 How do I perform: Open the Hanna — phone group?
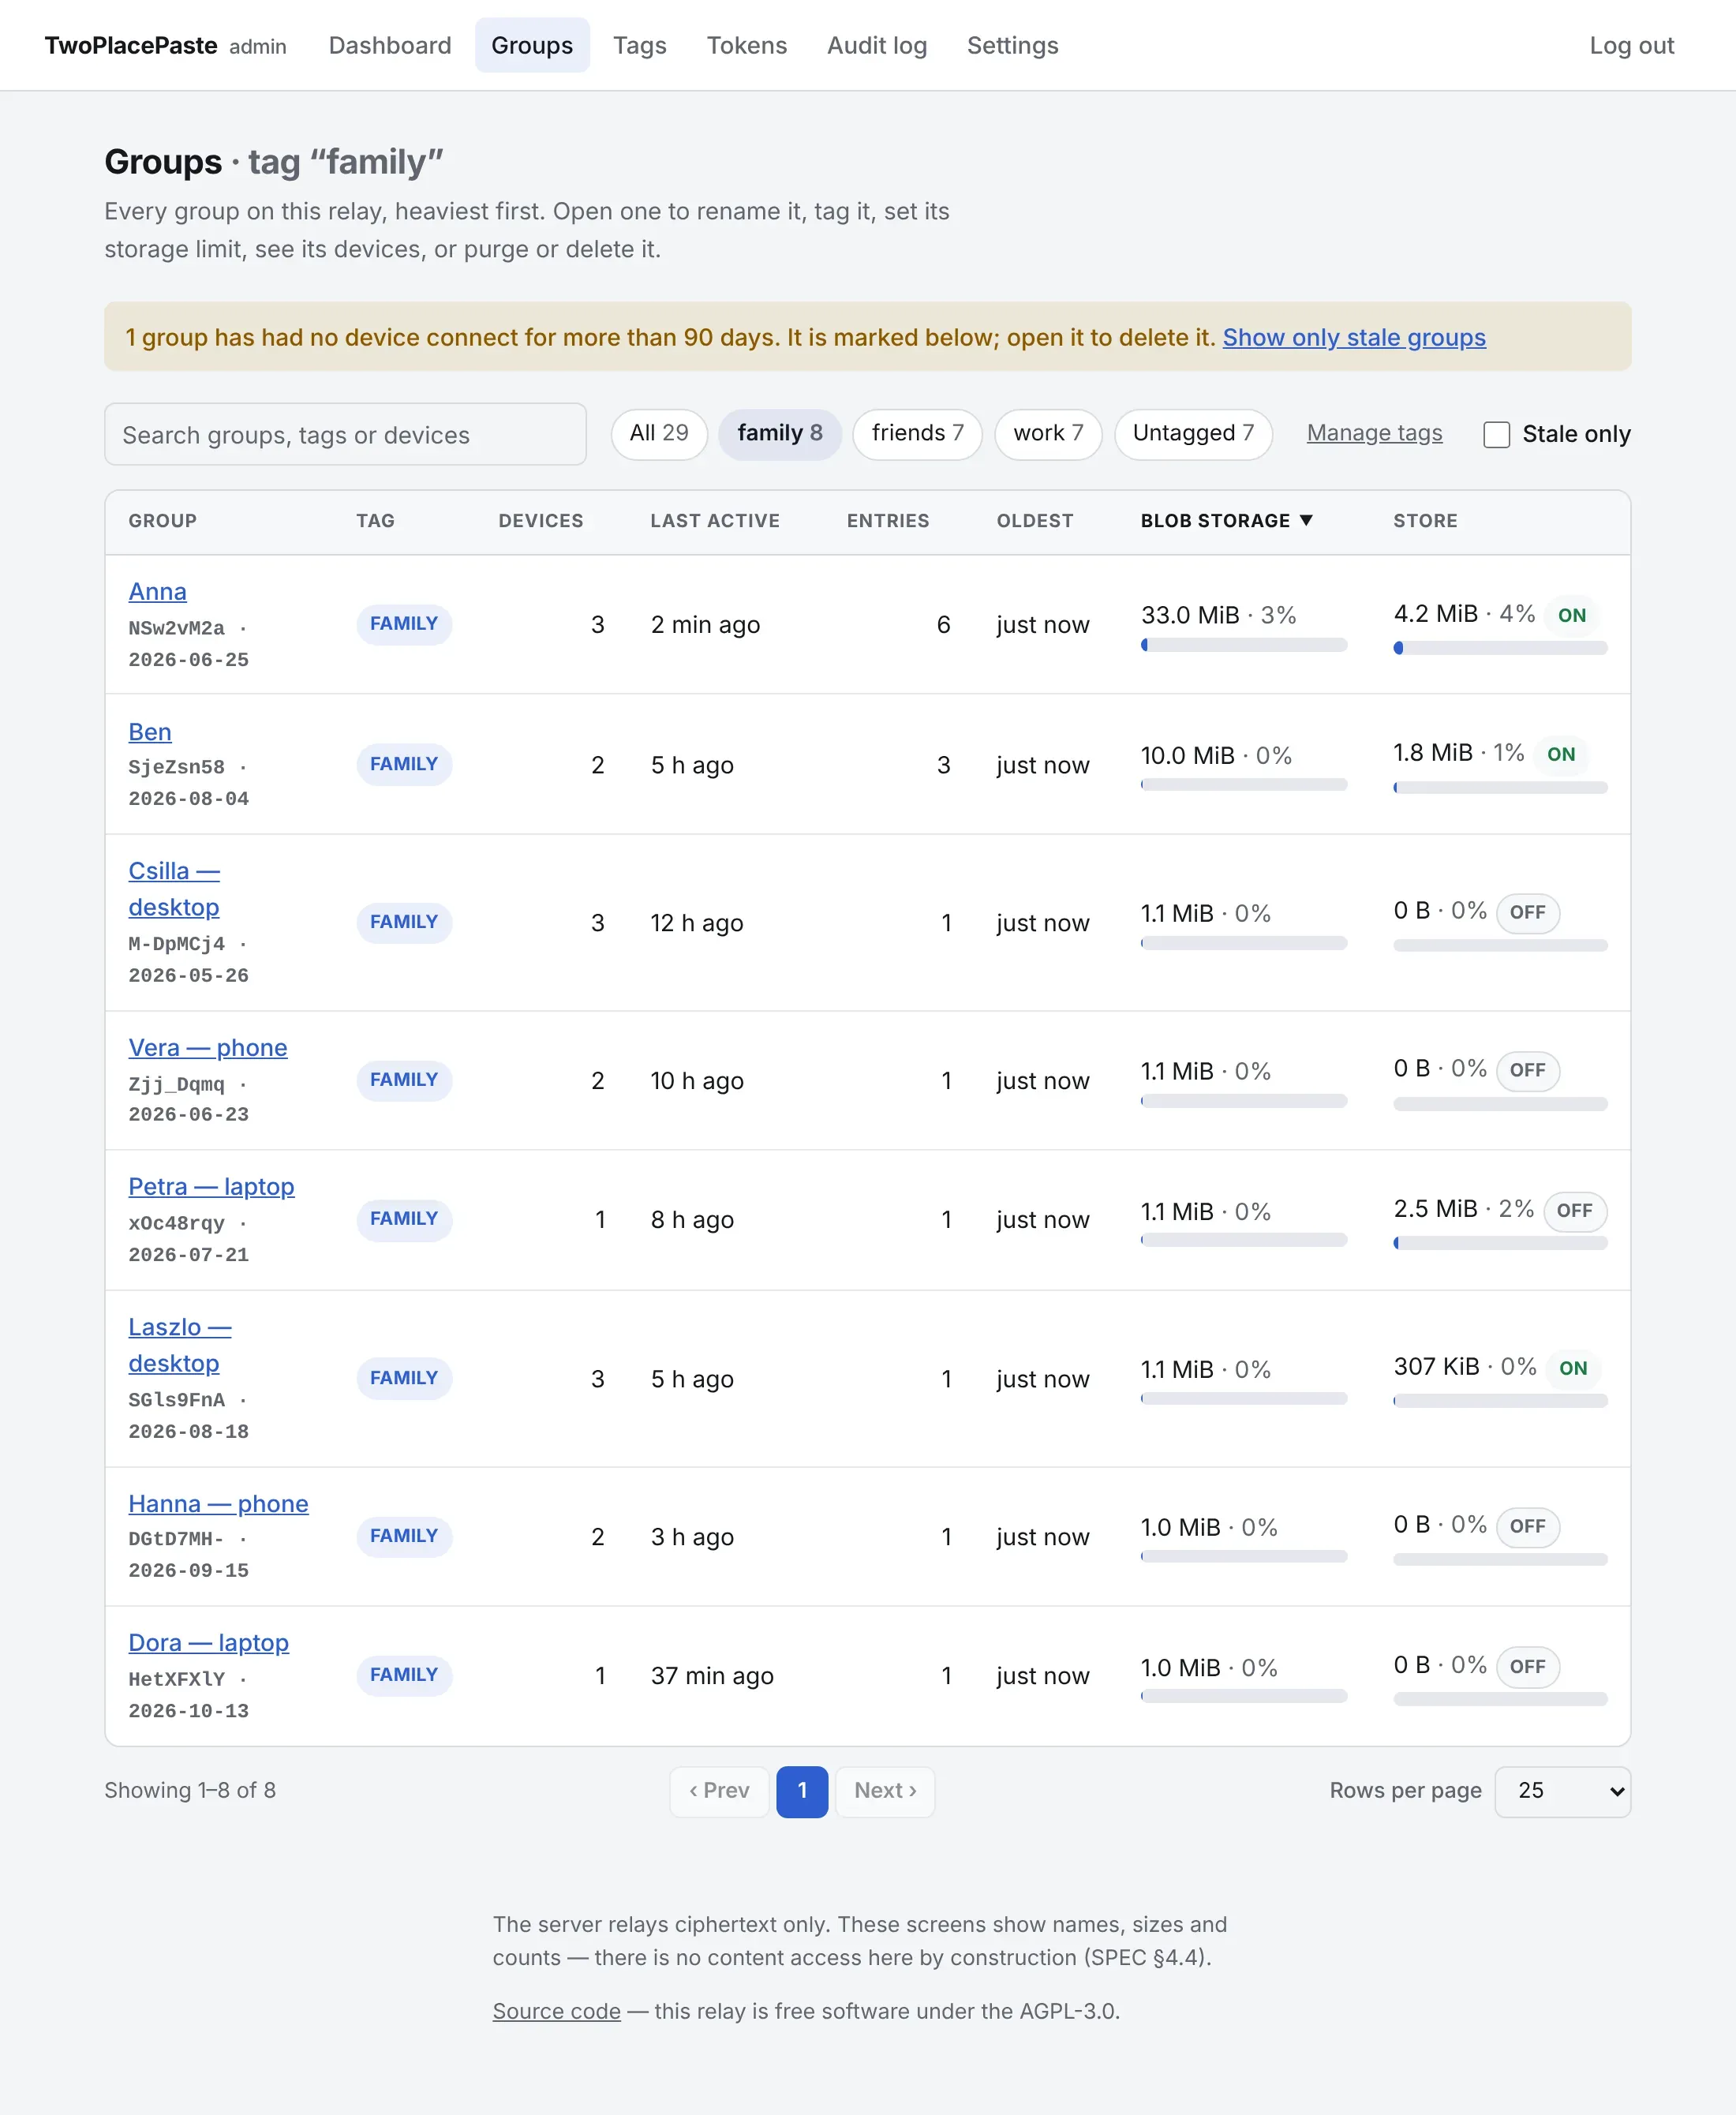(218, 1504)
